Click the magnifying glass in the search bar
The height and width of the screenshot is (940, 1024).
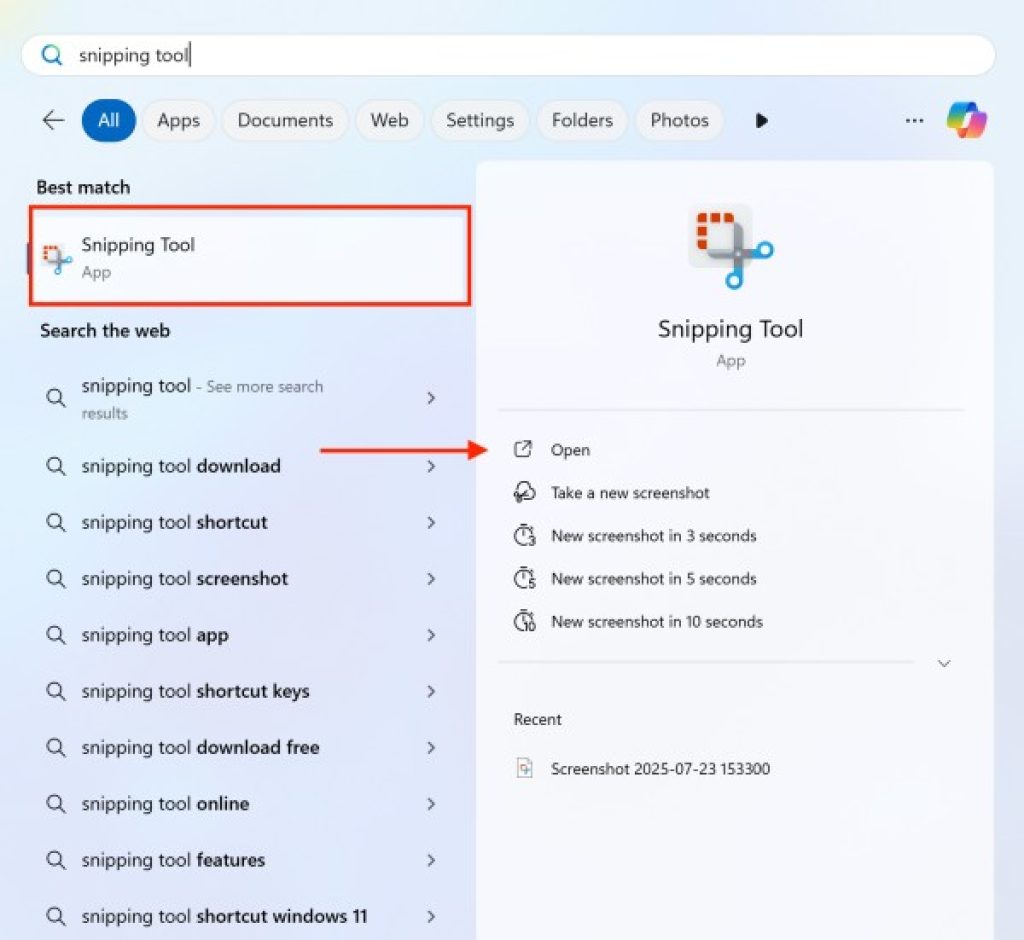pyautogui.click(x=51, y=56)
